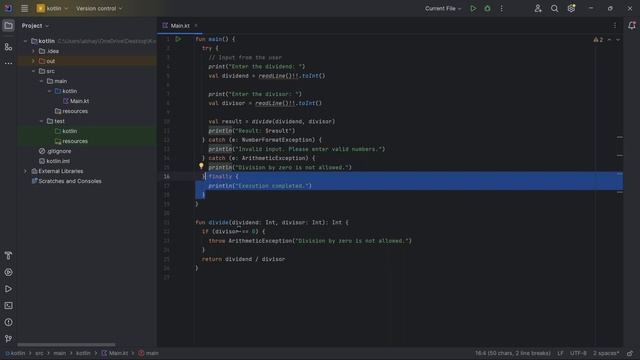Image resolution: width=640 pixels, height=360 pixels.
Task: Click project panel horizontal scrollbar
Action: [66, 345]
